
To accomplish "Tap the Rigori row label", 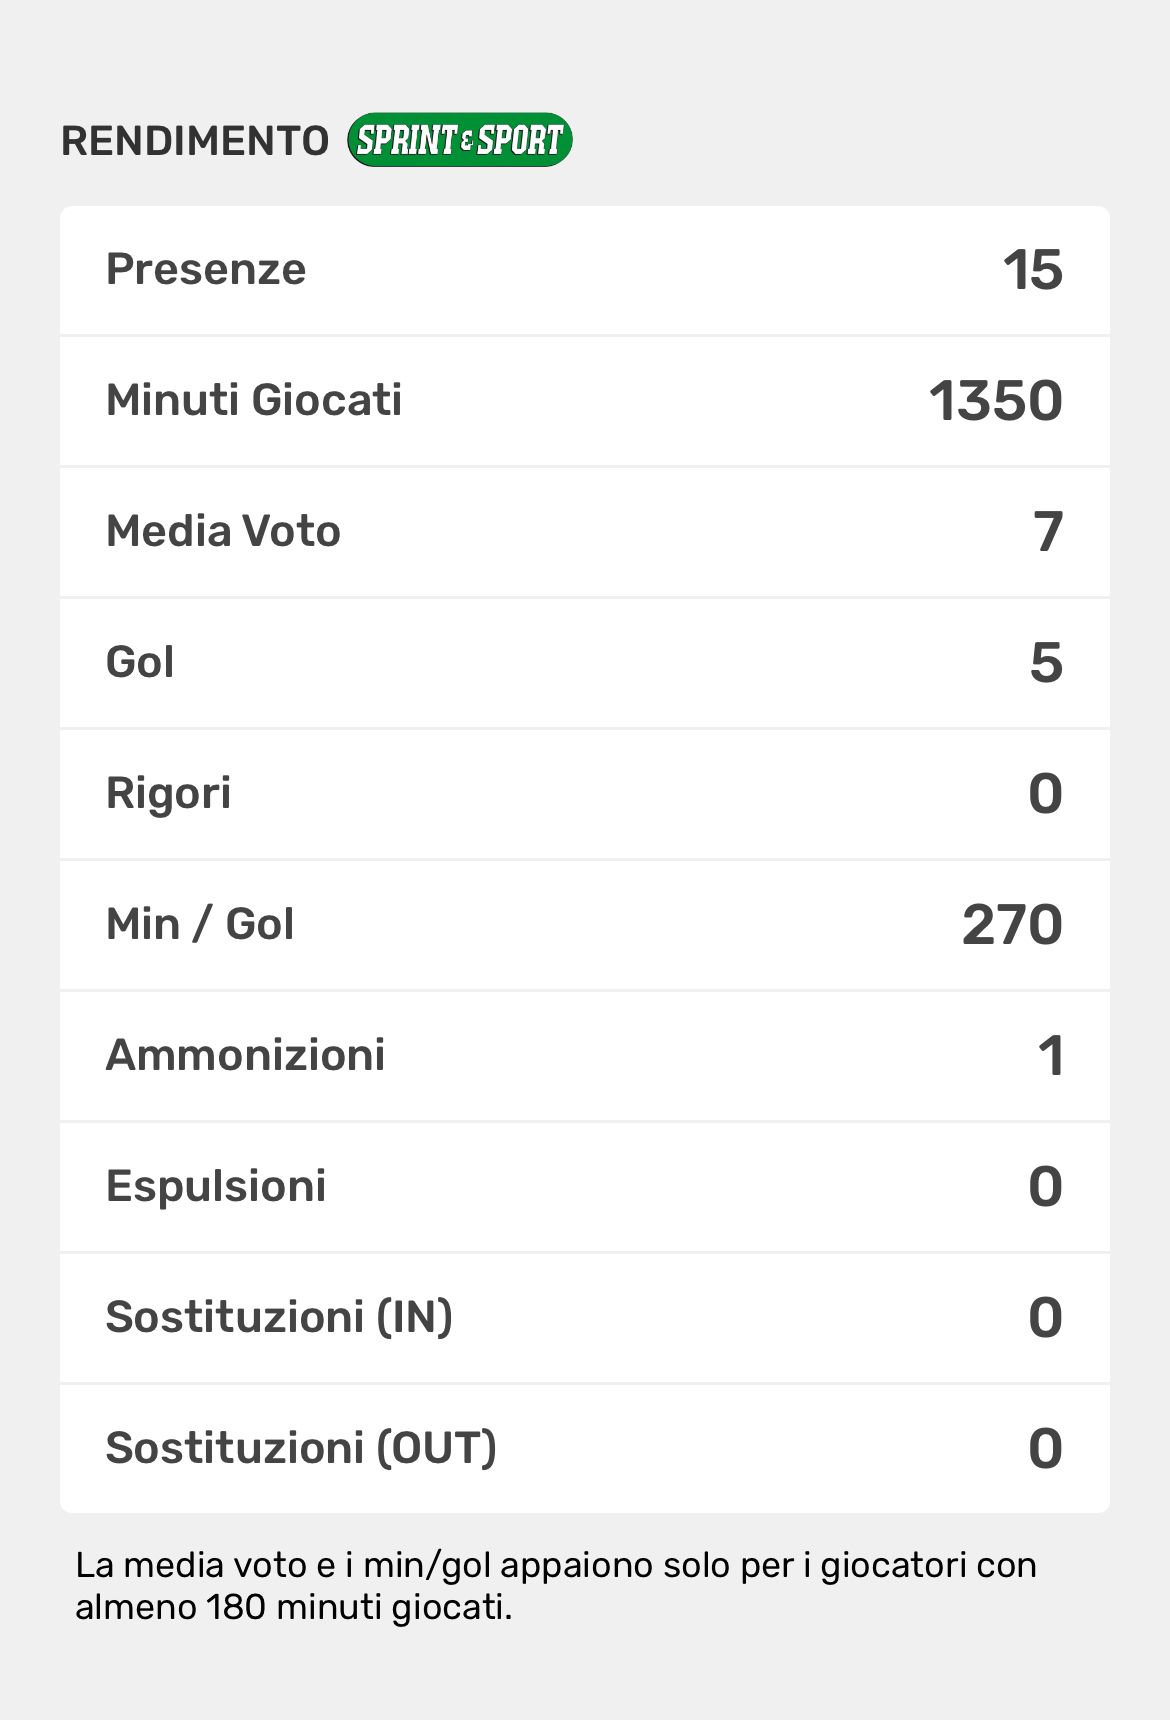I will [x=168, y=793].
